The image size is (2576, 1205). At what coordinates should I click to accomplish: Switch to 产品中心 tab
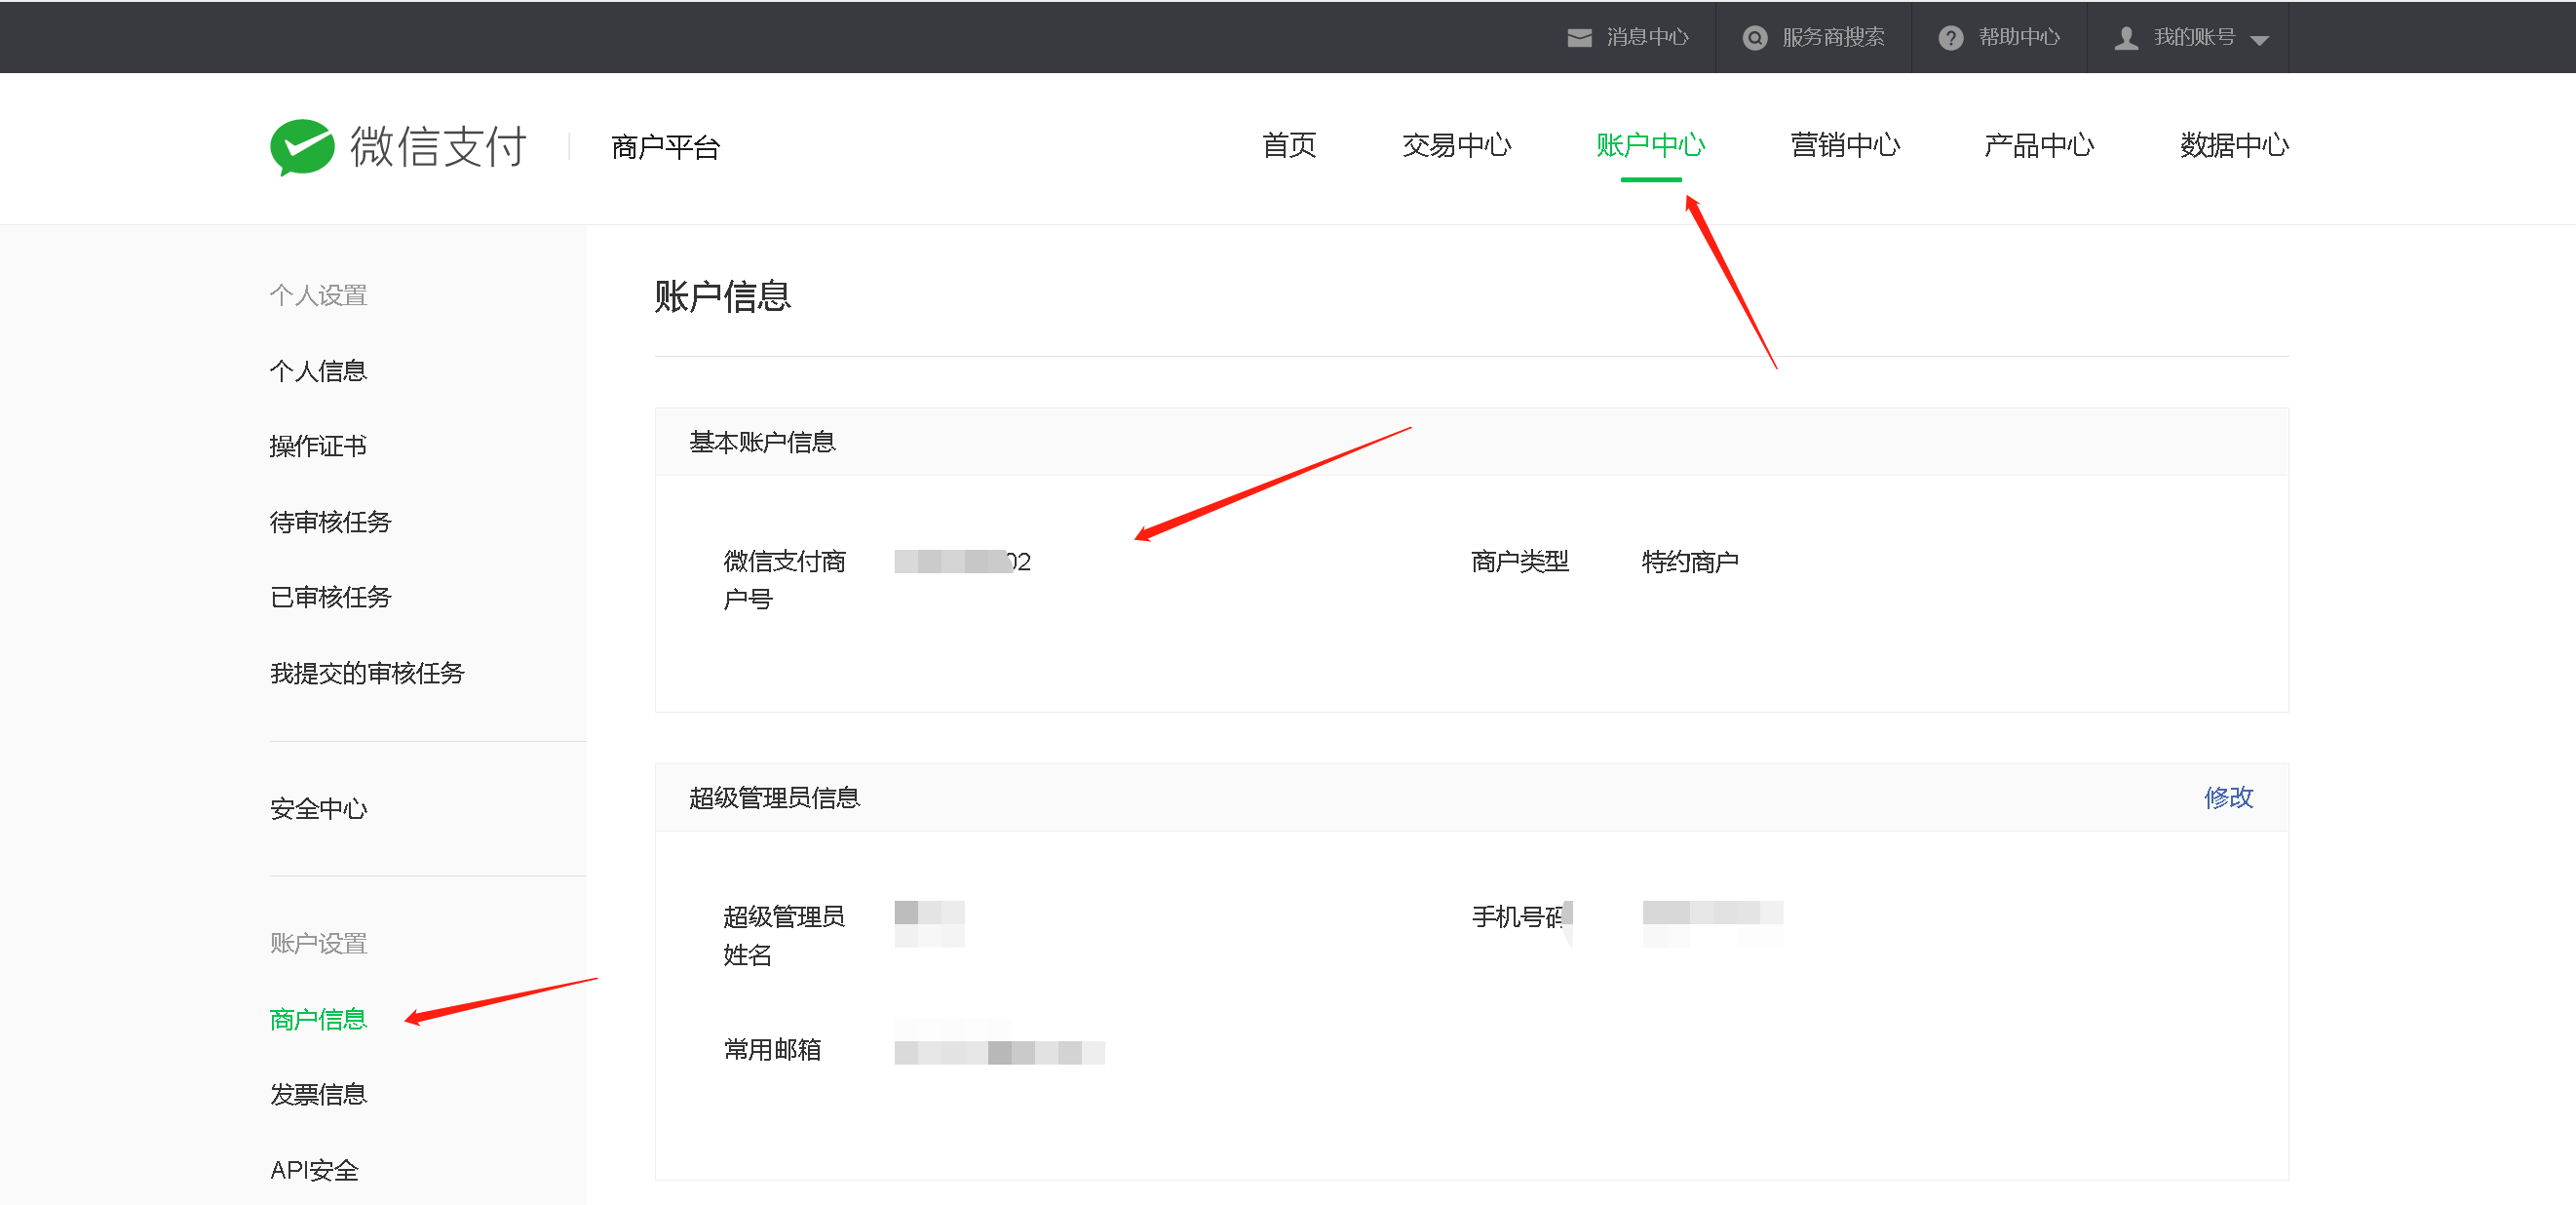(x=2038, y=145)
